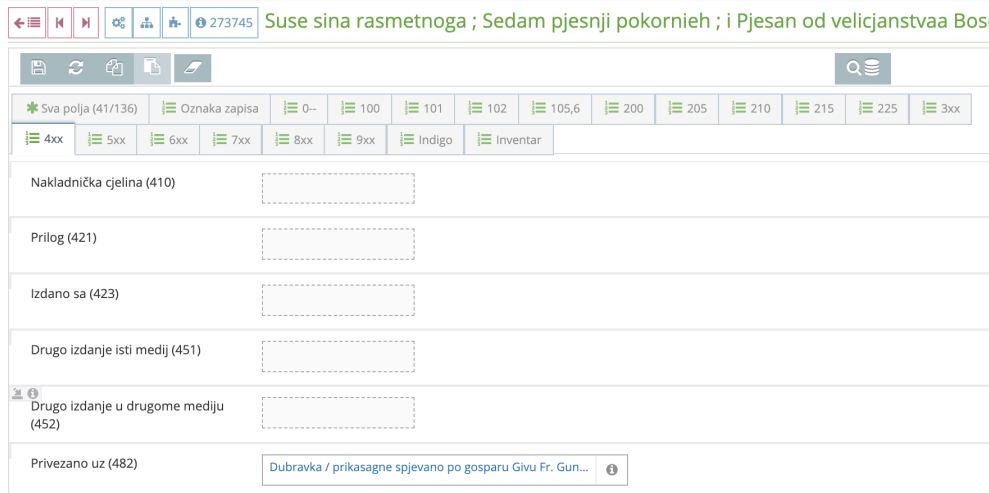Save the record with the floppy disk icon
The height and width of the screenshot is (493, 989).
pyautogui.click(x=38, y=68)
